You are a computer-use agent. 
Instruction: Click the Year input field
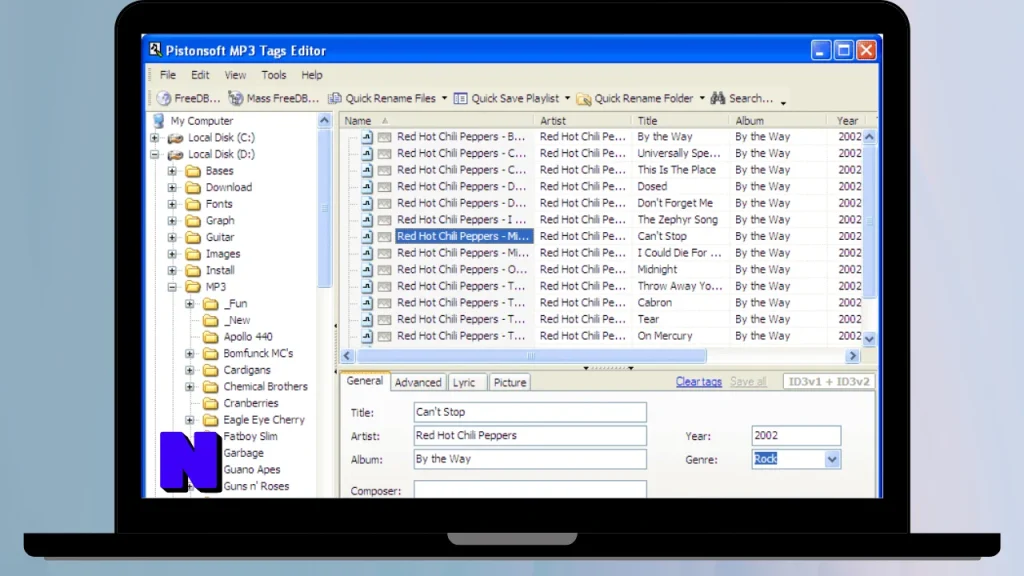(x=796, y=436)
